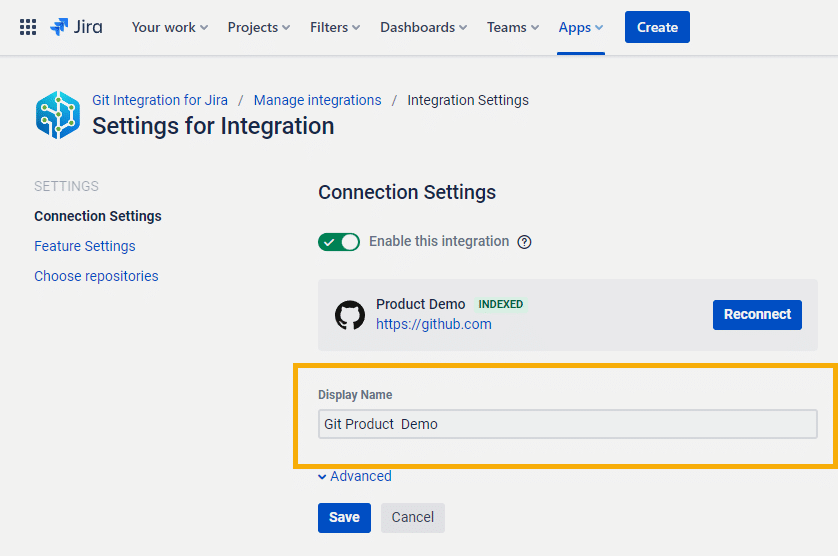This screenshot has height=556, width=838.
Task: Go to Feature Settings
Action: pyautogui.click(x=85, y=246)
